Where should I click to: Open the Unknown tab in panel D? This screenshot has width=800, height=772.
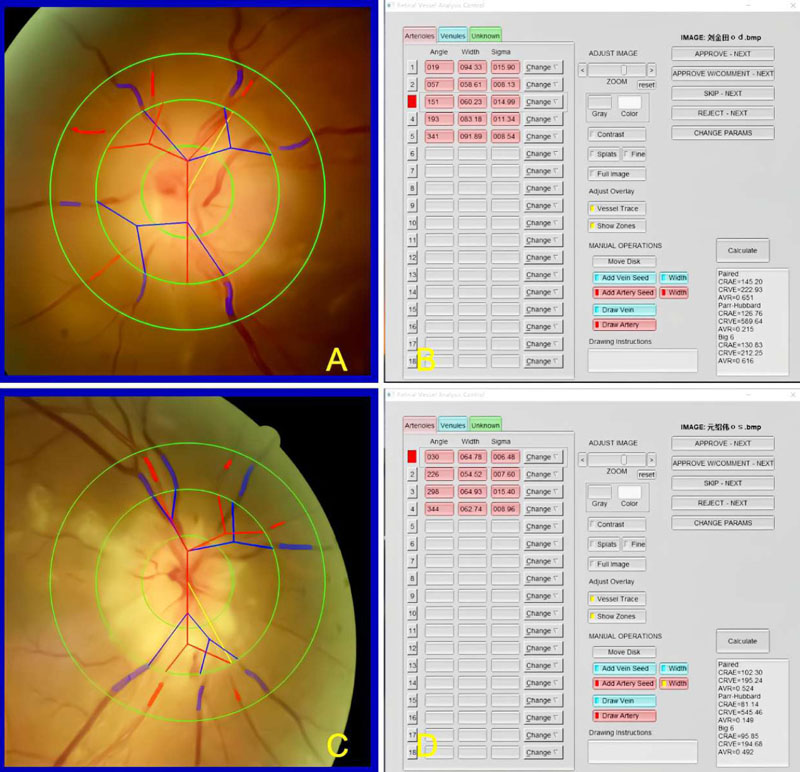pyautogui.click(x=485, y=425)
